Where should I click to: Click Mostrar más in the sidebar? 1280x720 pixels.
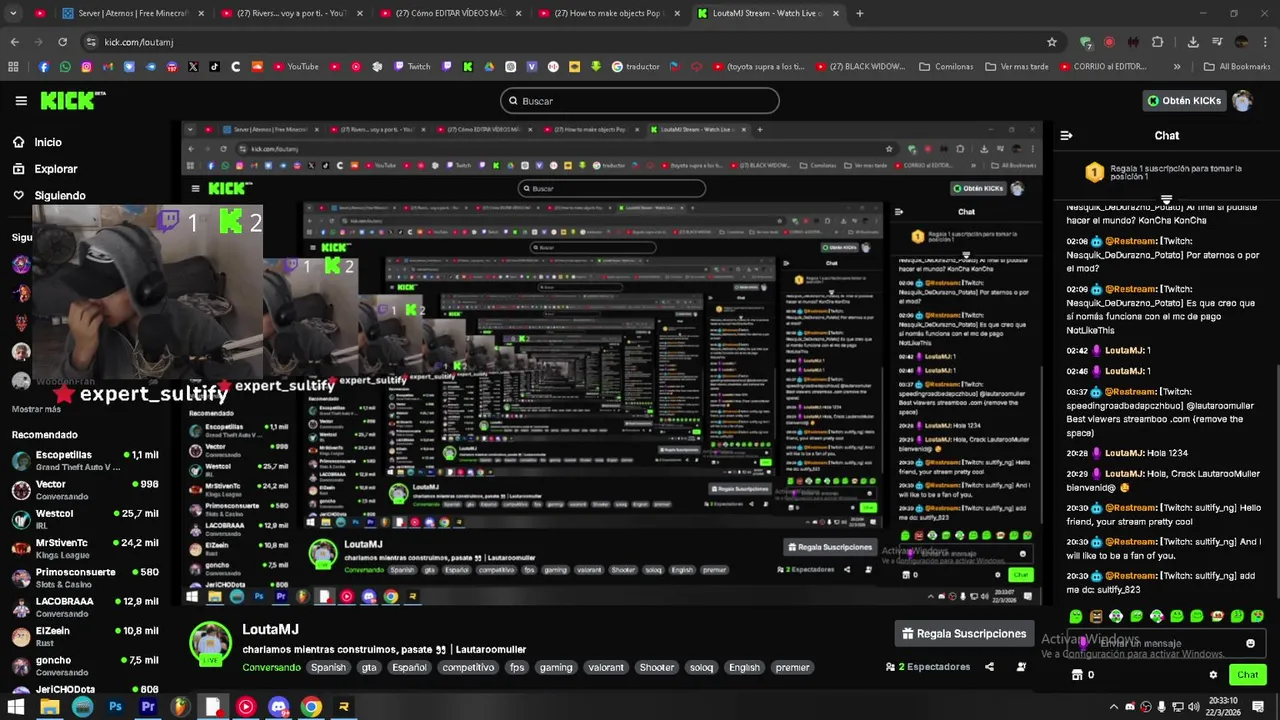(36, 409)
